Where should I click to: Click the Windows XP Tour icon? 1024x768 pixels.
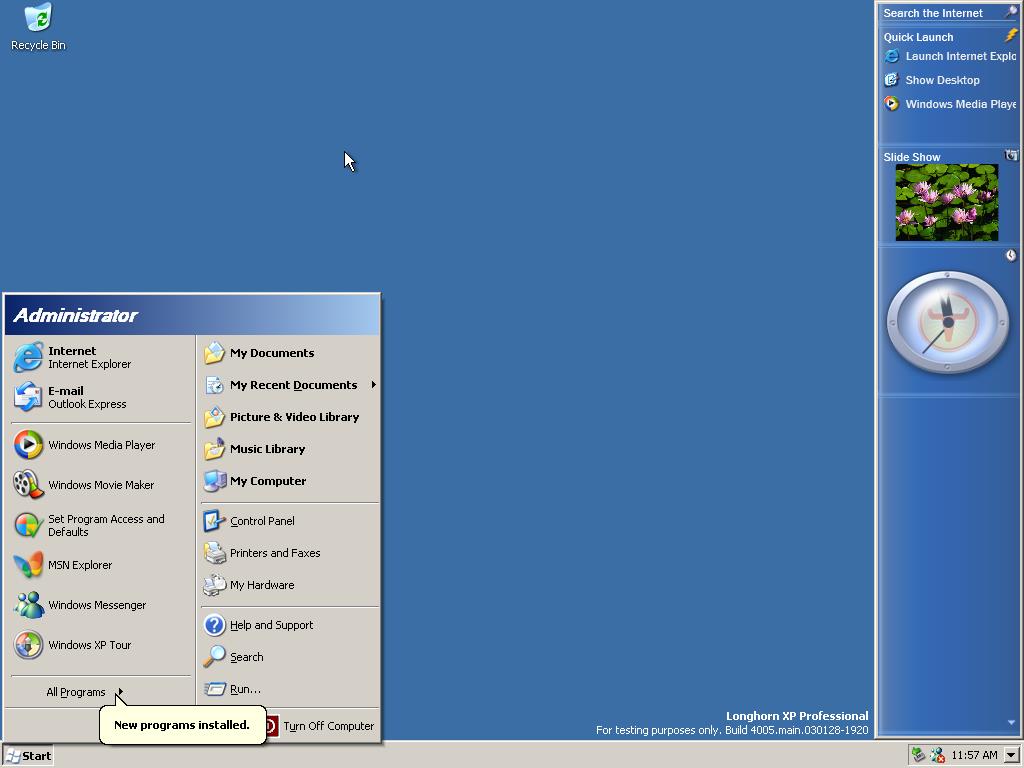28,645
